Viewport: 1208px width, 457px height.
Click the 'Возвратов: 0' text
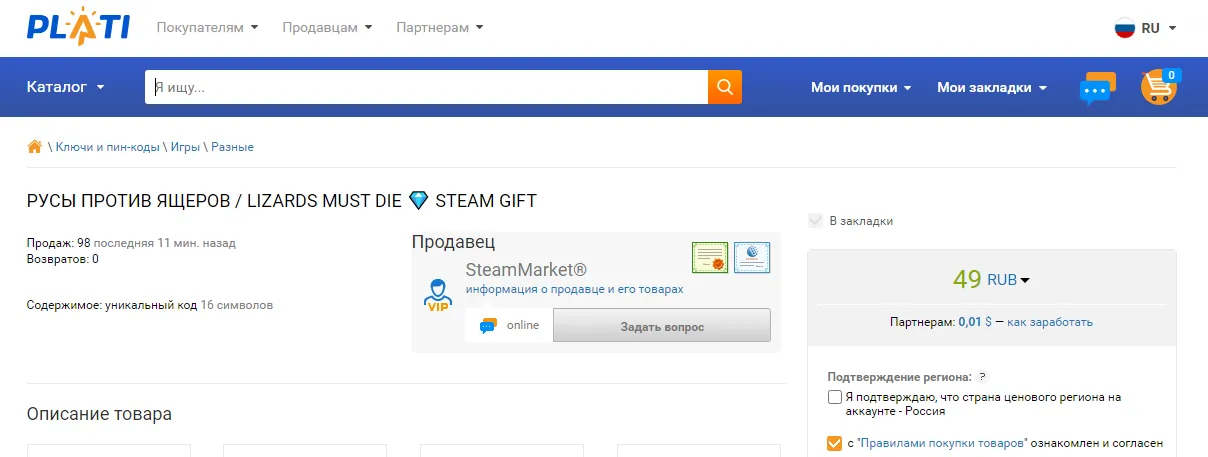click(63, 259)
